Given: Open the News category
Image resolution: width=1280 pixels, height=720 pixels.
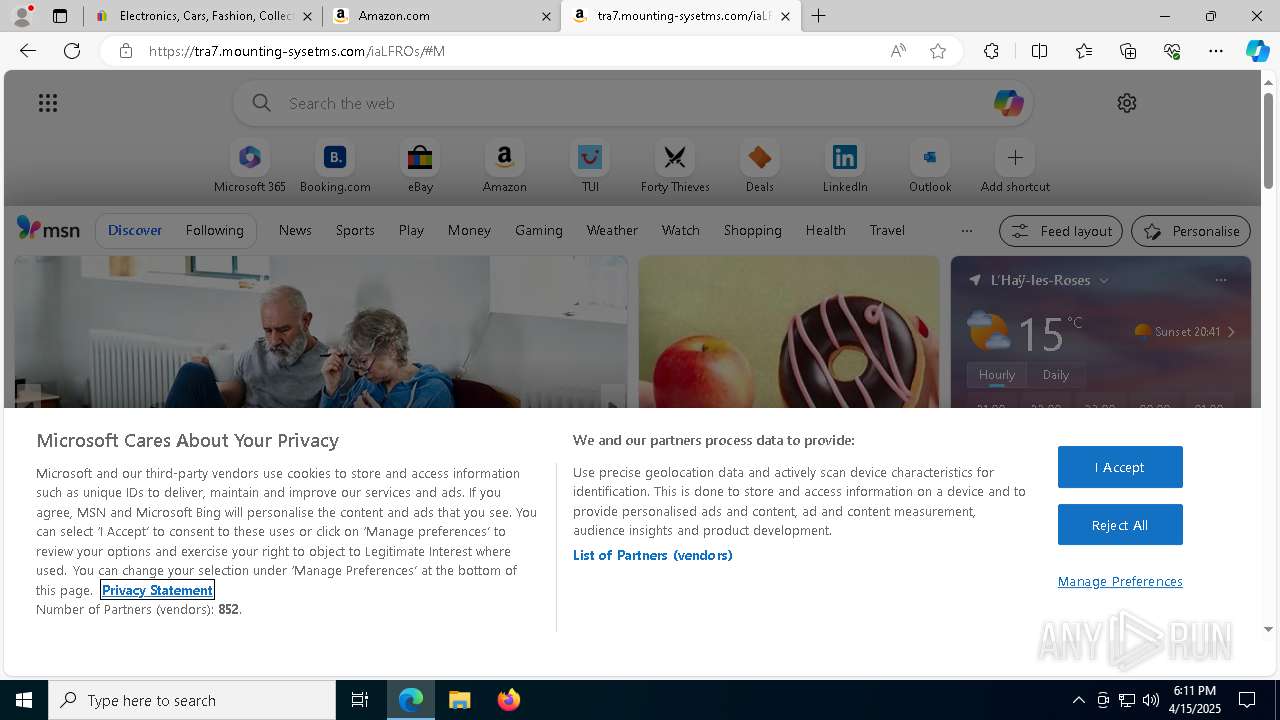Looking at the screenshot, I should click(x=295, y=230).
